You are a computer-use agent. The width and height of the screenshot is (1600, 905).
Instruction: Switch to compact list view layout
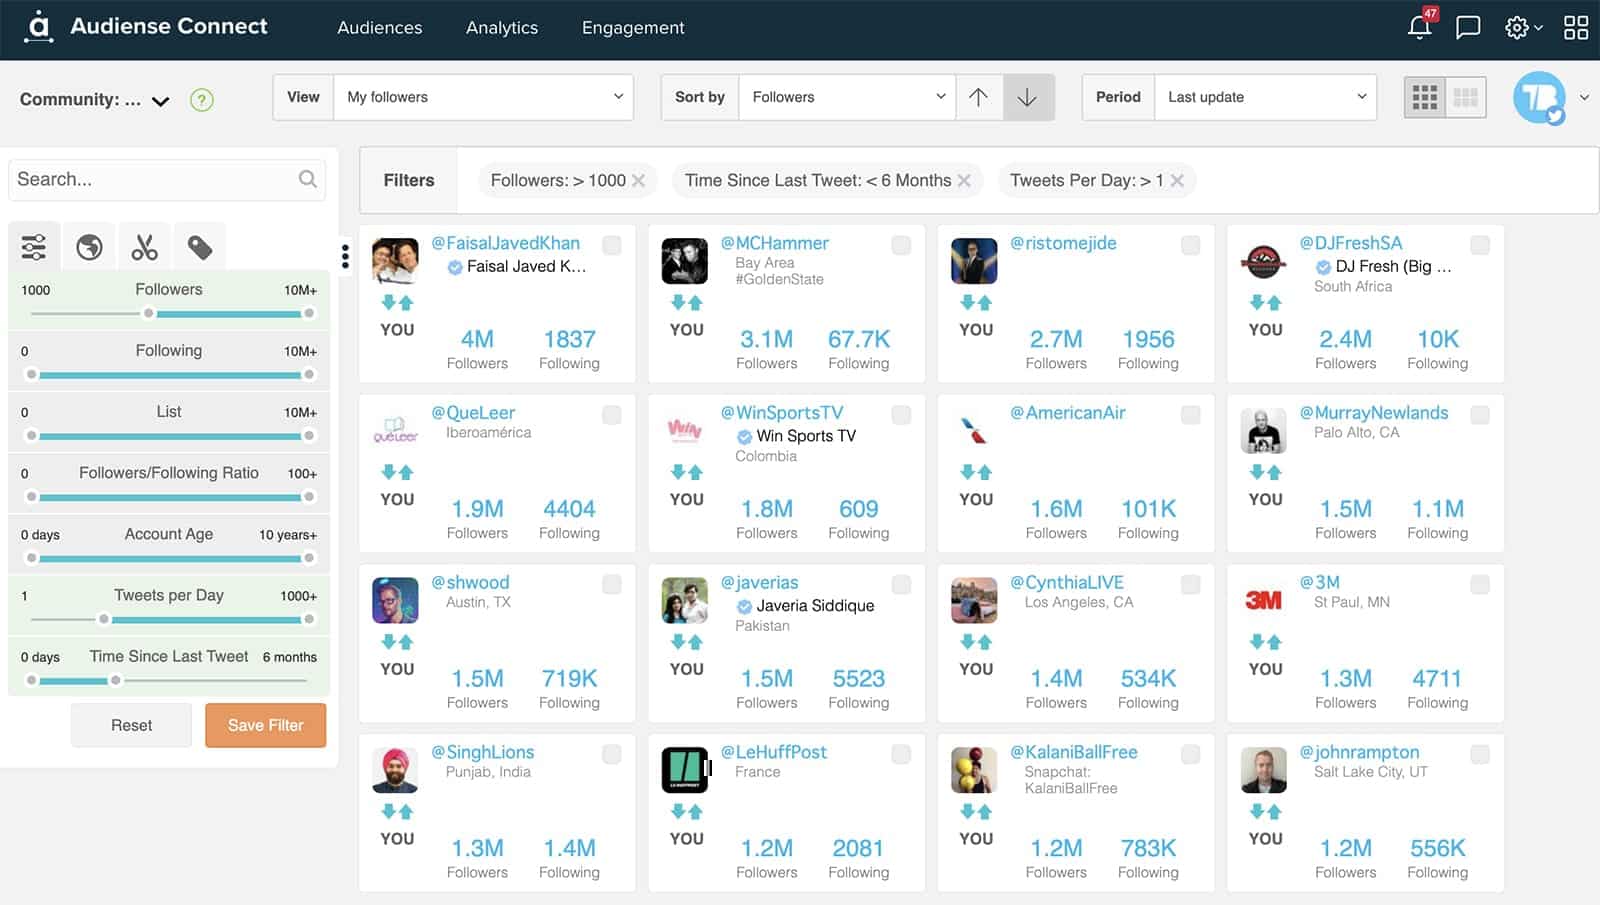[1464, 97]
